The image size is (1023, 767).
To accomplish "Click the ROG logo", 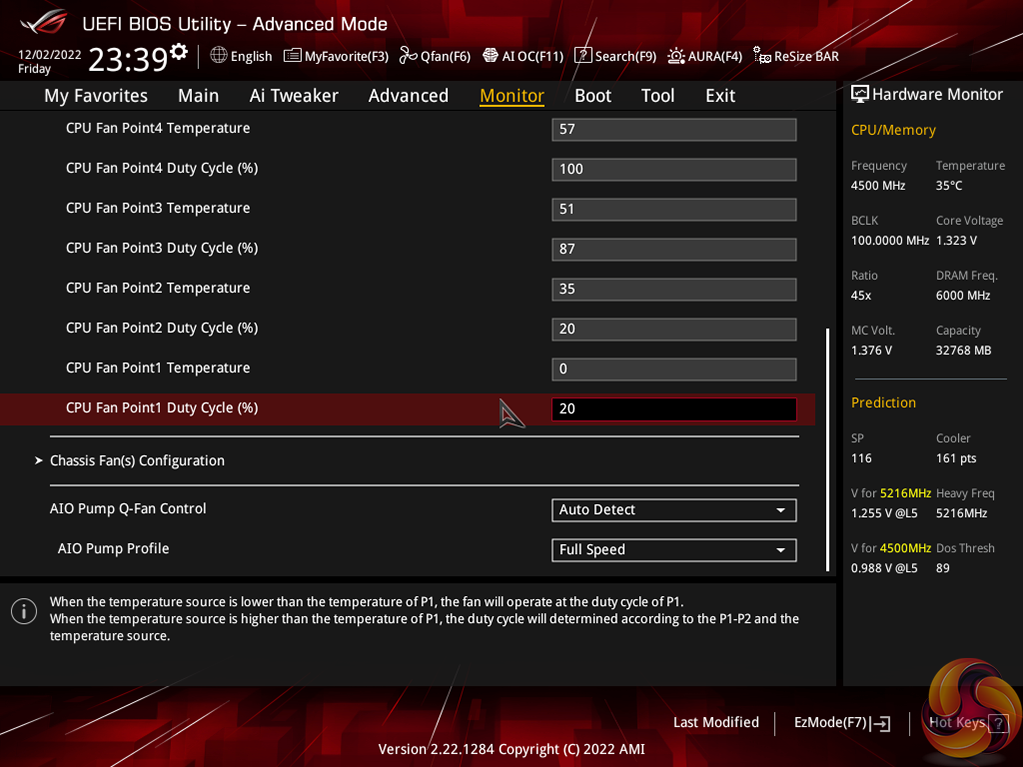I will tap(44, 22).
